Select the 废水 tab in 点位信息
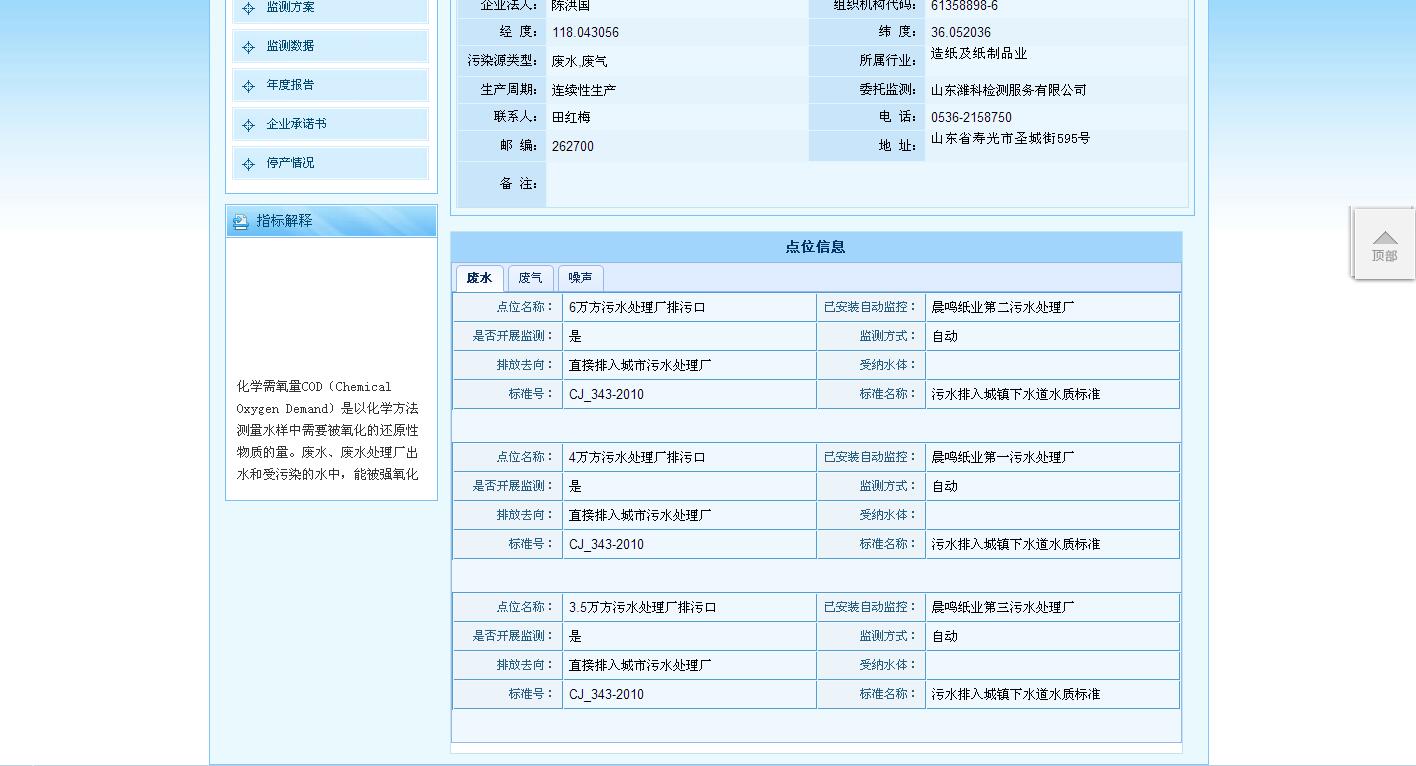The image size is (1416, 766). click(479, 278)
